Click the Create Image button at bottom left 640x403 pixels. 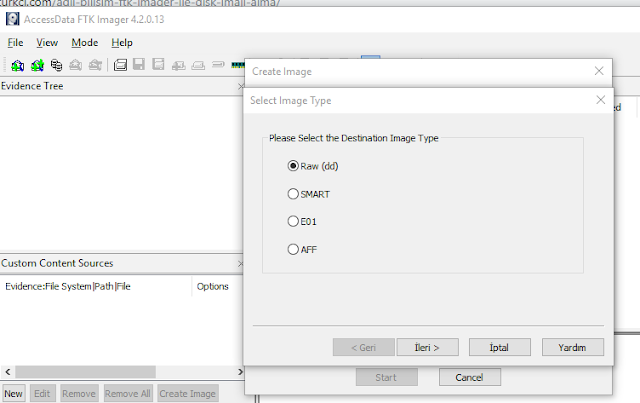[x=188, y=394]
